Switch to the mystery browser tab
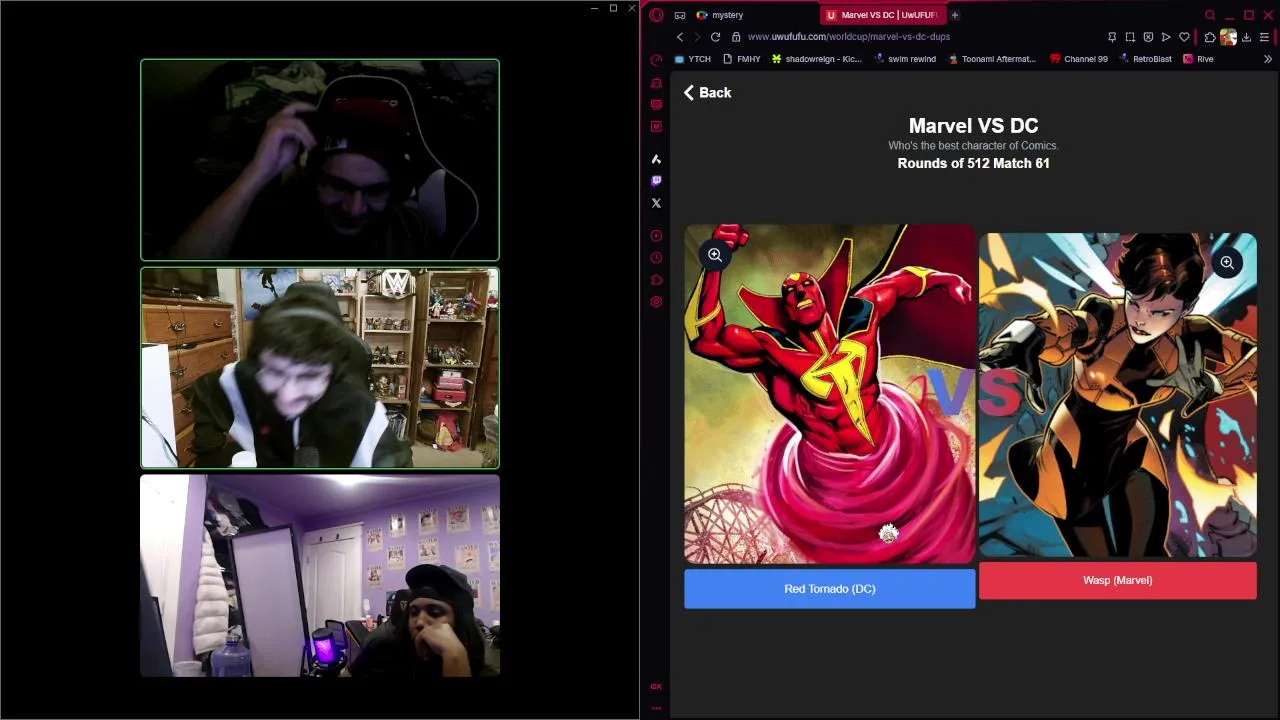The image size is (1280, 720). point(727,15)
